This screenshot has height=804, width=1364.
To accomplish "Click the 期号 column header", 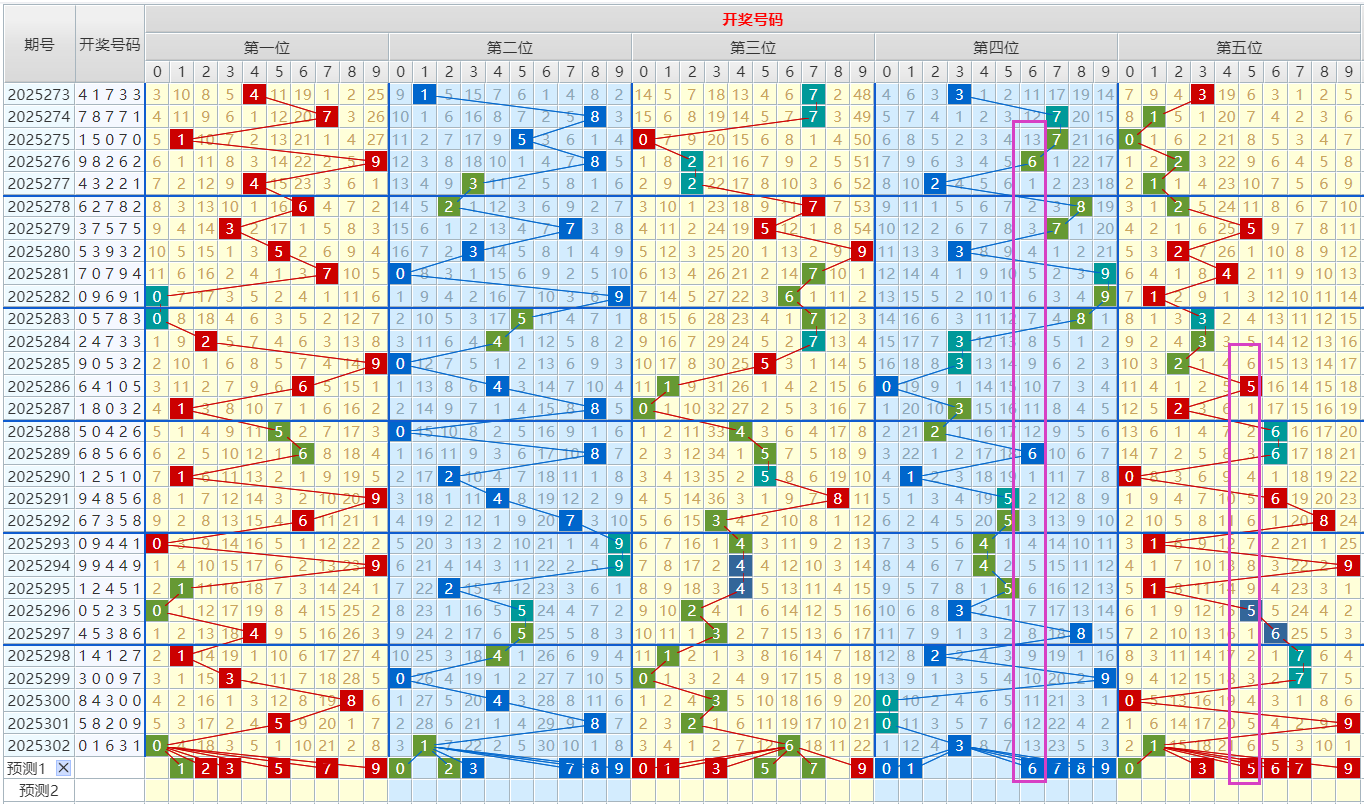I will [x=39, y=44].
